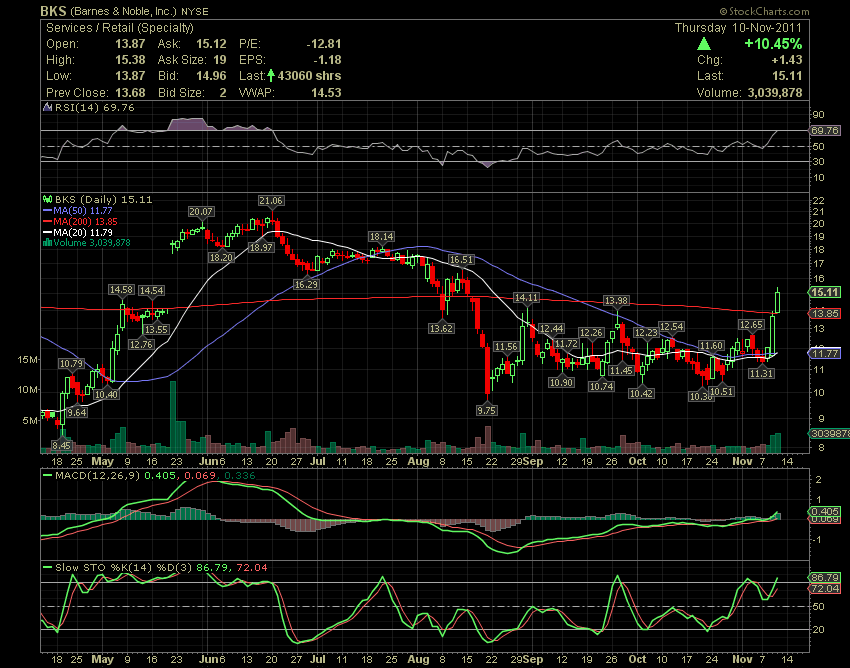850x668 pixels.
Task: Click the 16.29 price annotation
Action: click(x=306, y=284)
